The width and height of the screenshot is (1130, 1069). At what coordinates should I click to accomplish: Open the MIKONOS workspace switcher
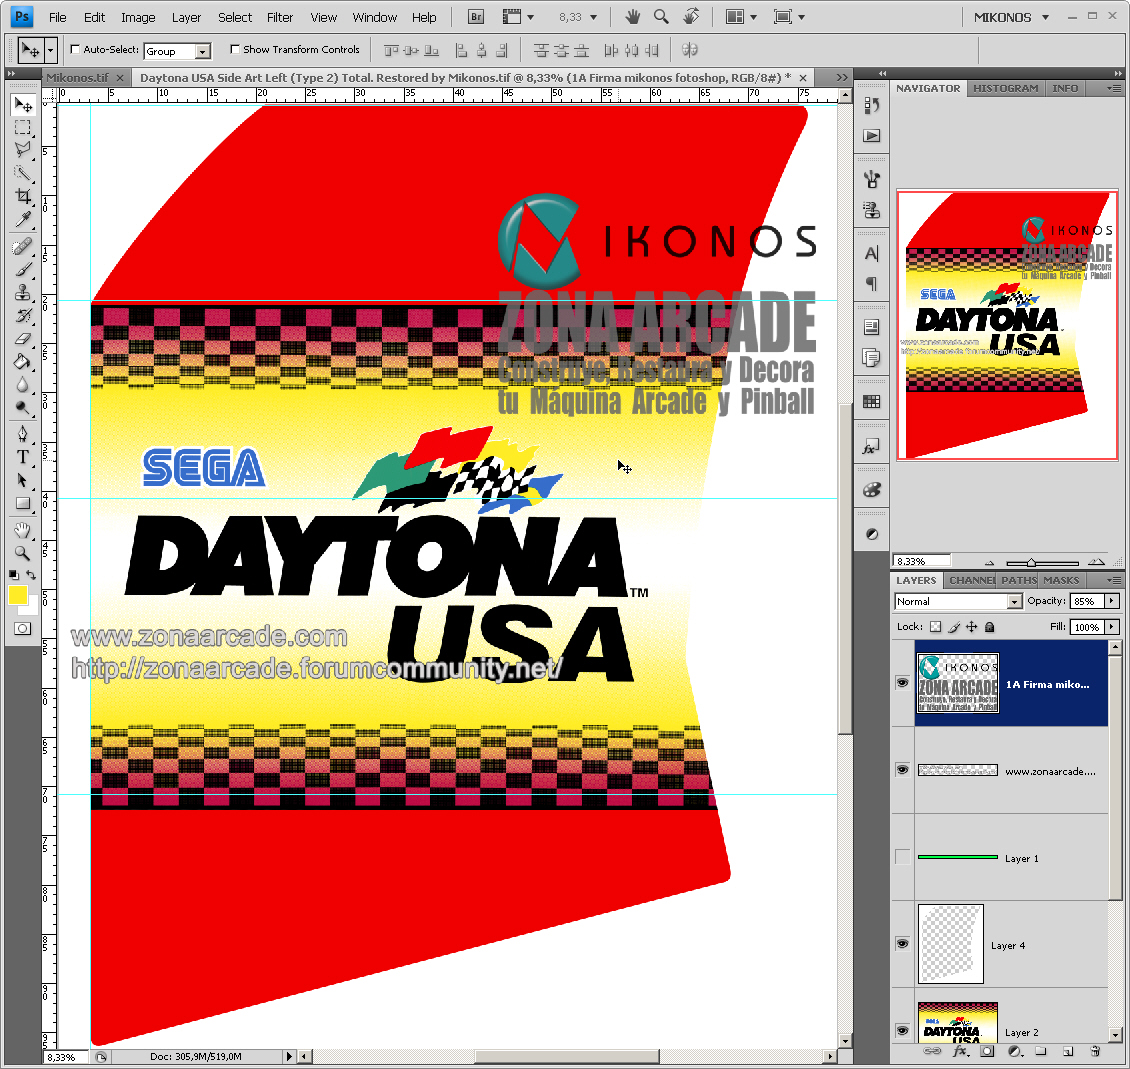point(1011,17)
